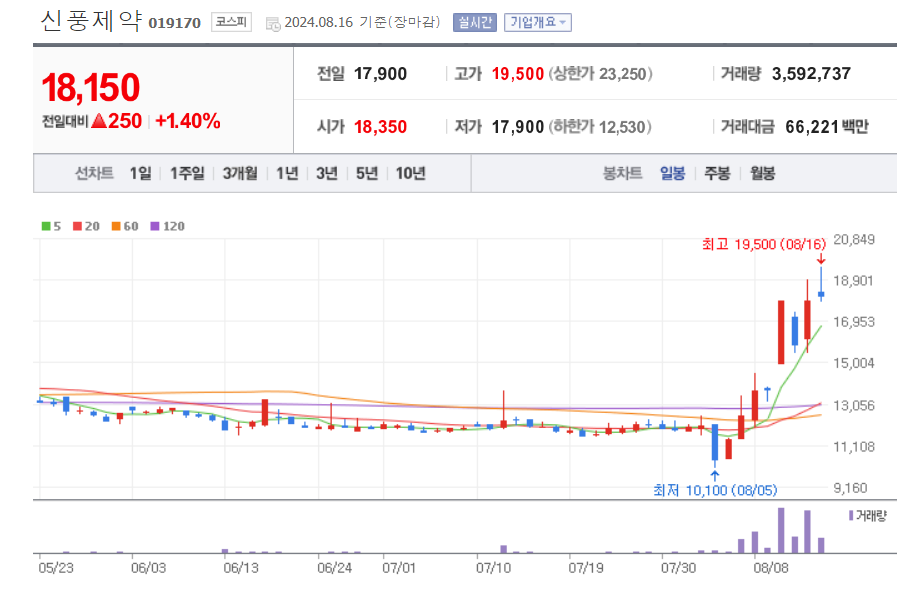Click the +1.40% change percentage

[x=188, y=121]
